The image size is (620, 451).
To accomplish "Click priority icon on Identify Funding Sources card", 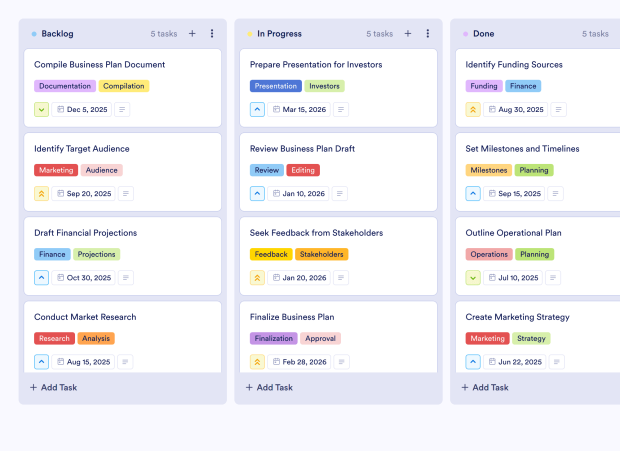I will [x=473, y=109].
